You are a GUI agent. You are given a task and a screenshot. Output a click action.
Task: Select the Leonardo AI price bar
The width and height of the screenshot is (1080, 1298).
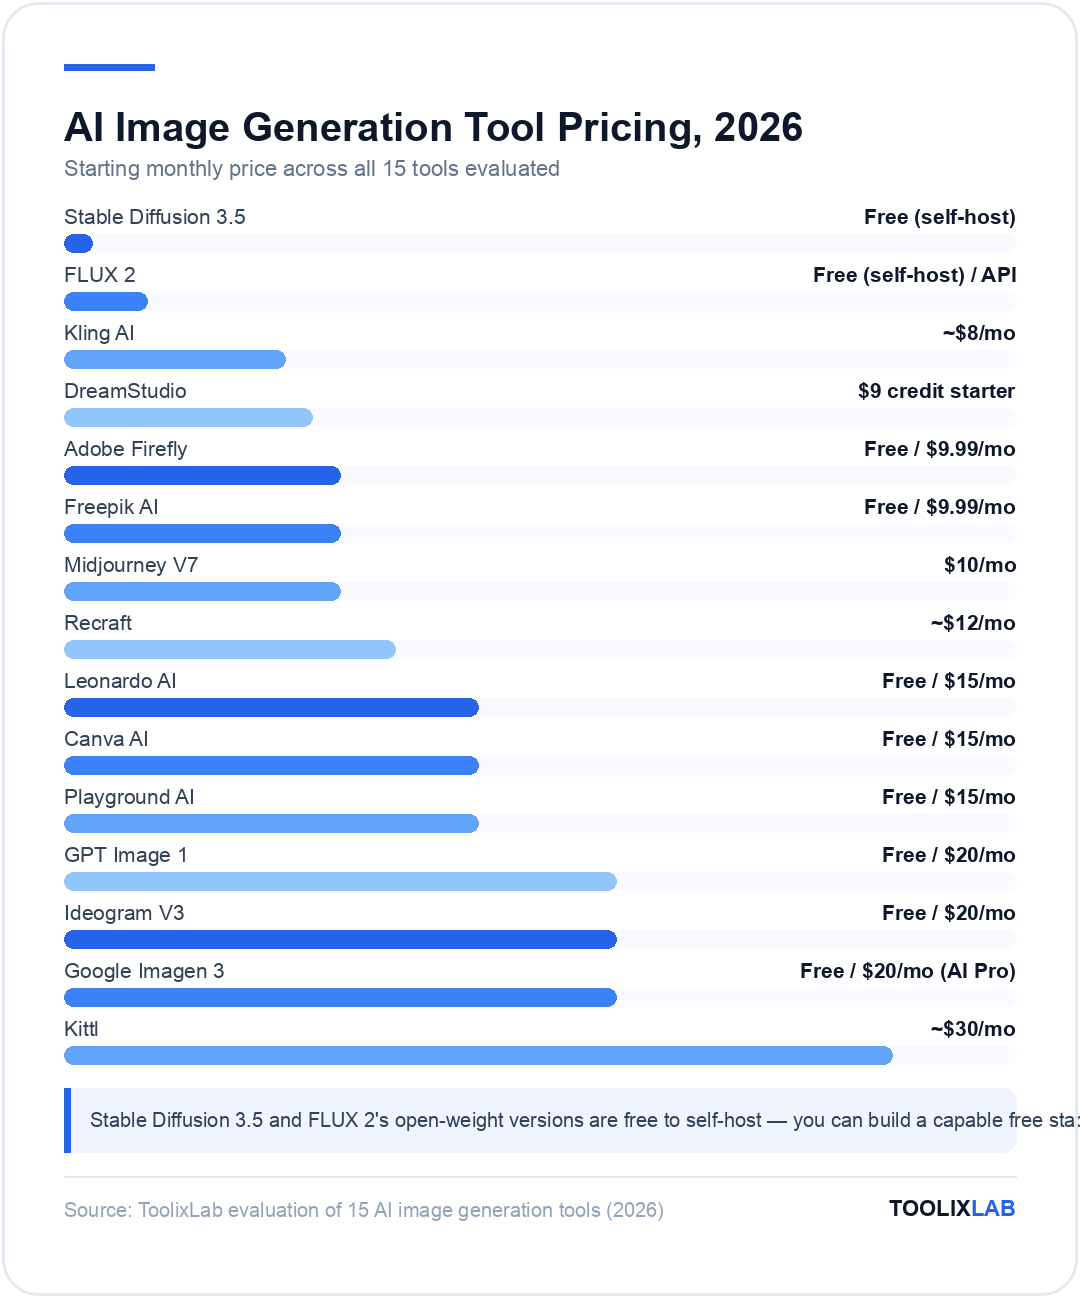(271, 707)
